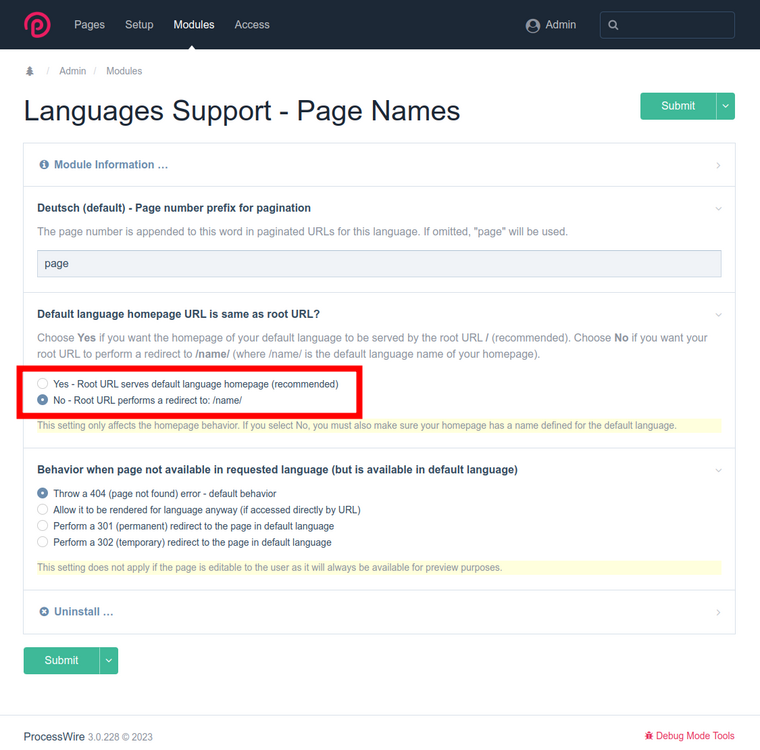
Task: Open the top Submit button dropdown arrow
Action: tap(726, 106)
